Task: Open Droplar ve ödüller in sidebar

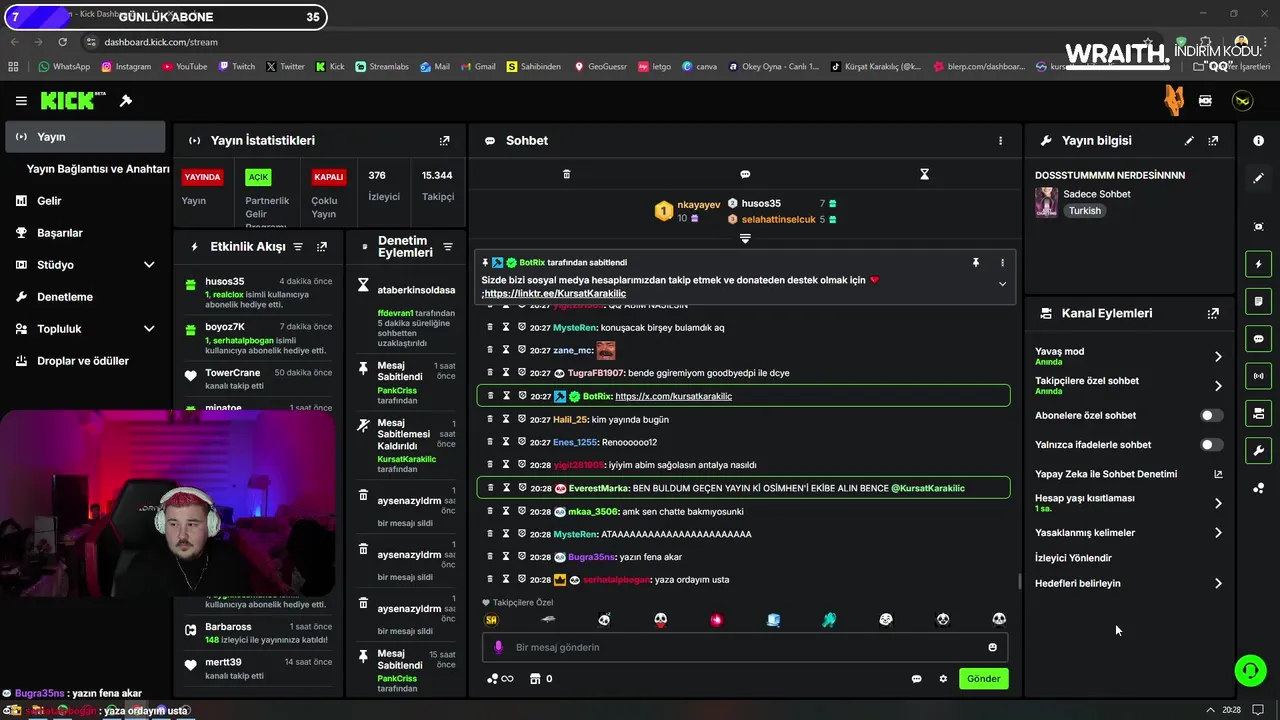Action: 82,361
